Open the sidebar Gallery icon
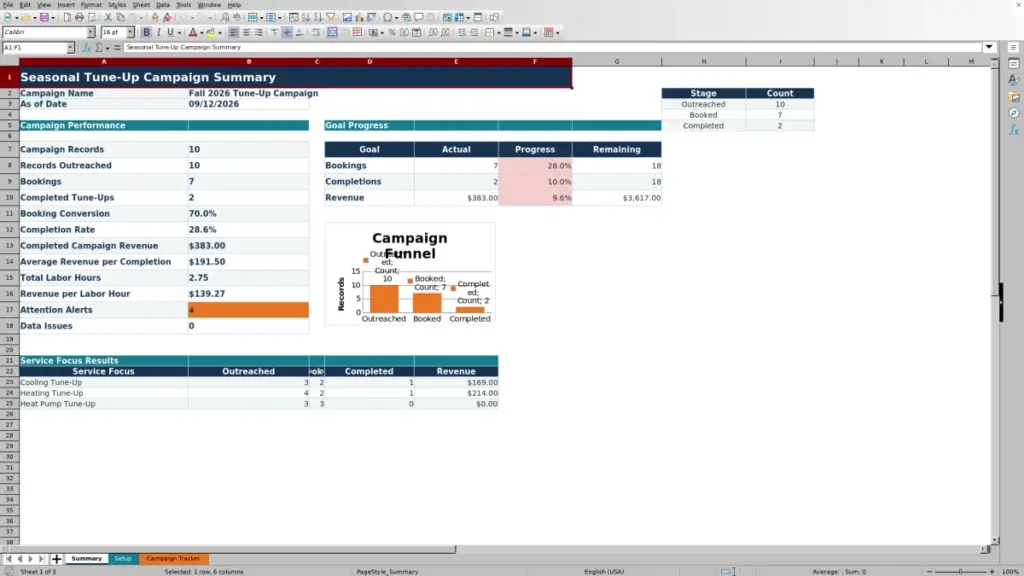This screenshot has height=576, width=1024. point(1014,97)
